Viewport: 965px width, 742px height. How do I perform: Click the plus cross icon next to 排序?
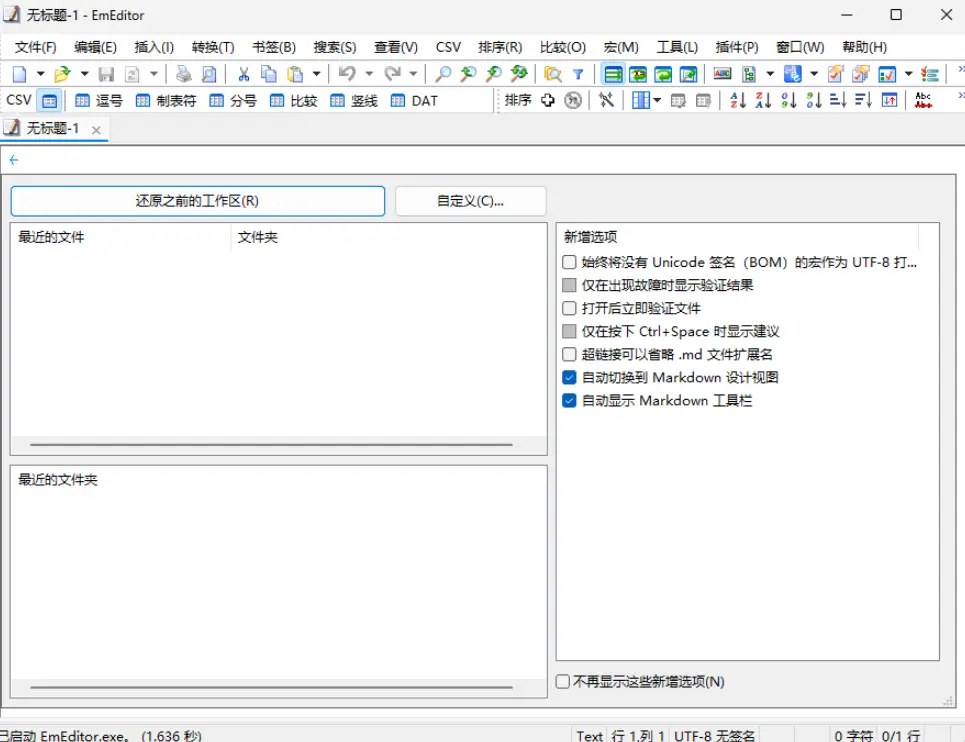pos(547,100)
